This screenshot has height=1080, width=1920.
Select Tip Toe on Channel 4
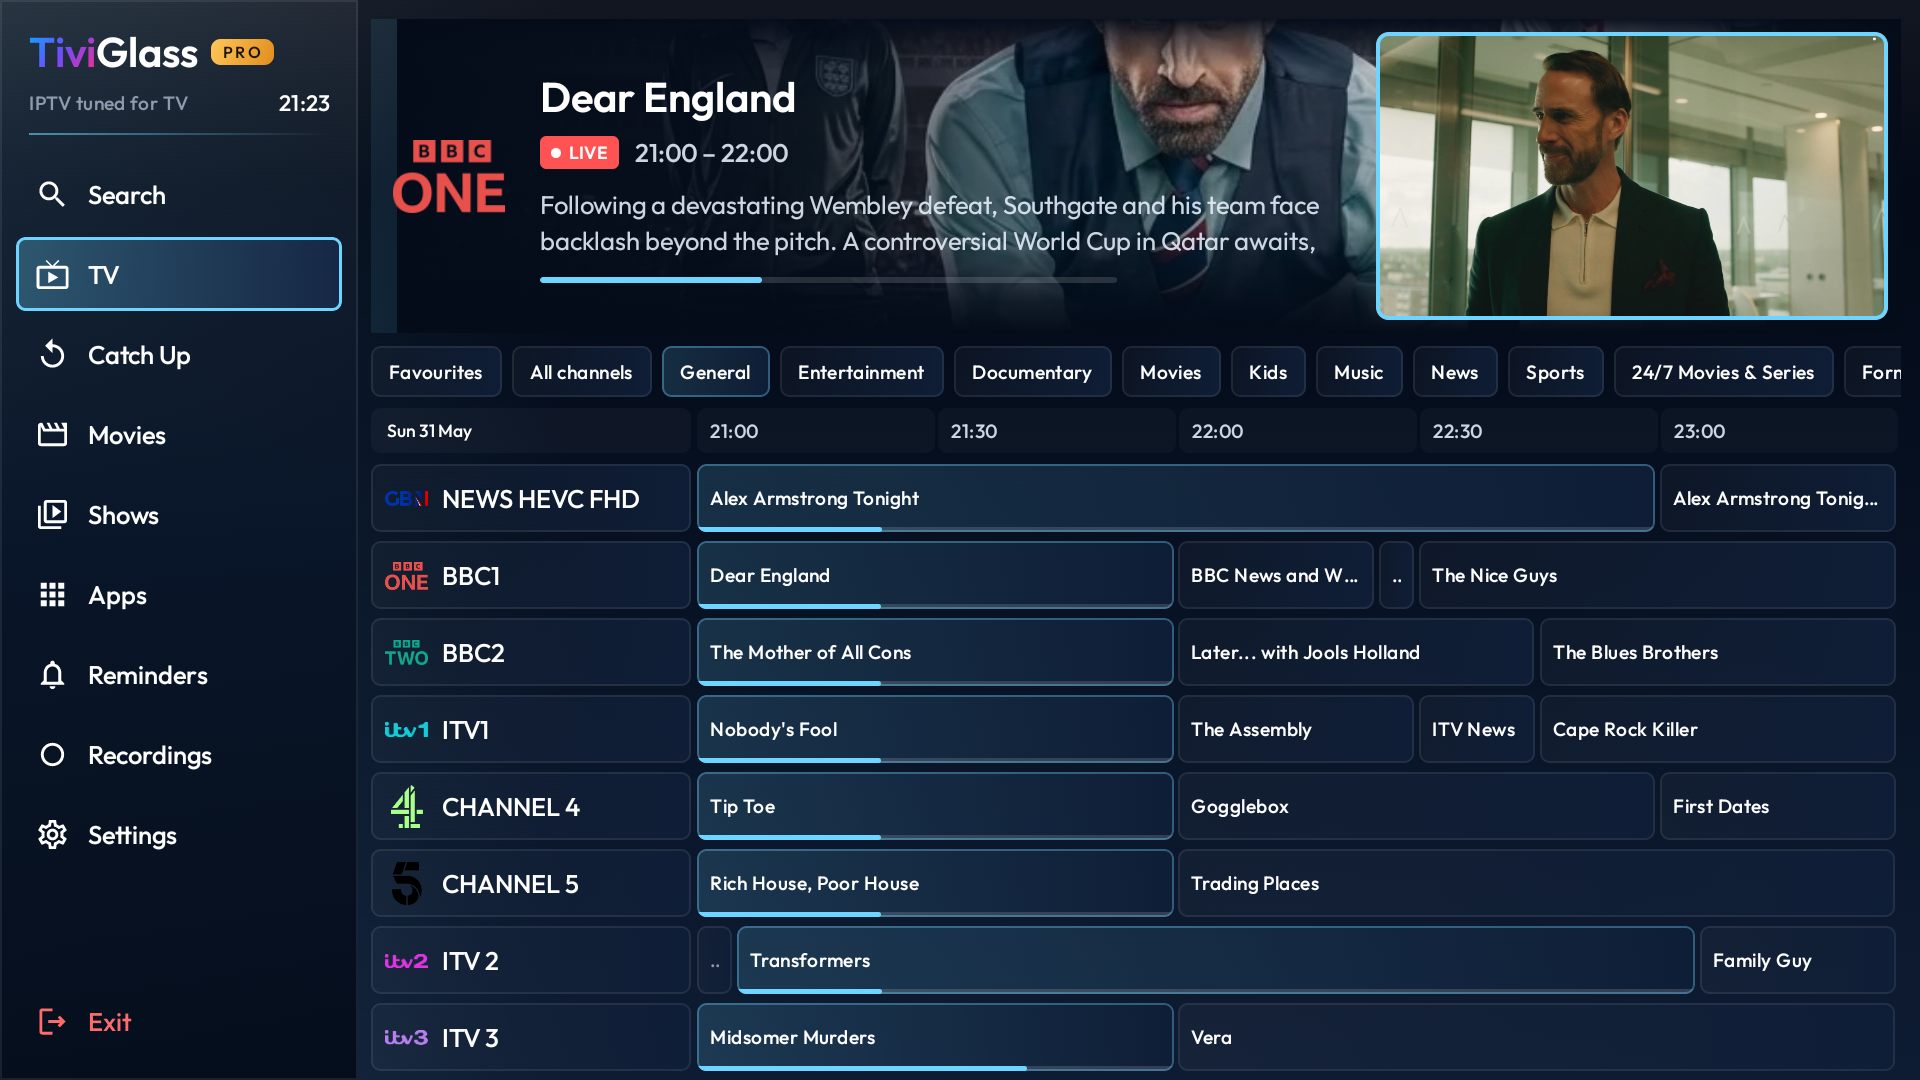(935, 806)
